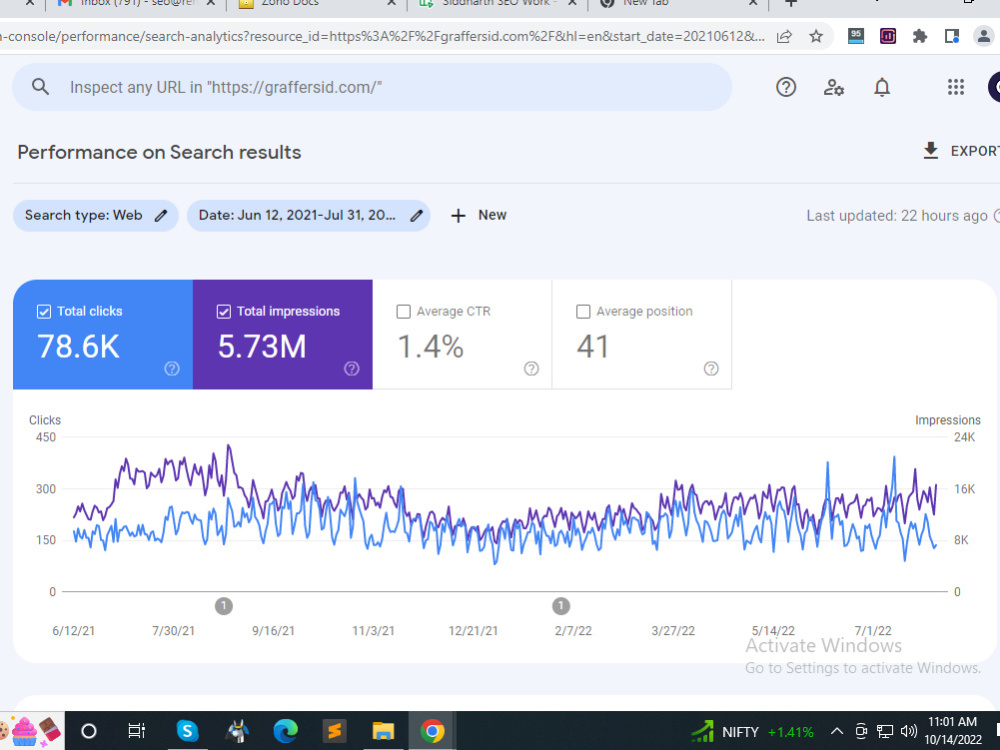Open help icon on Average position card
The height and width of the screenshot is (750, 1000).
pyautogui.click(x=711, y=369)
